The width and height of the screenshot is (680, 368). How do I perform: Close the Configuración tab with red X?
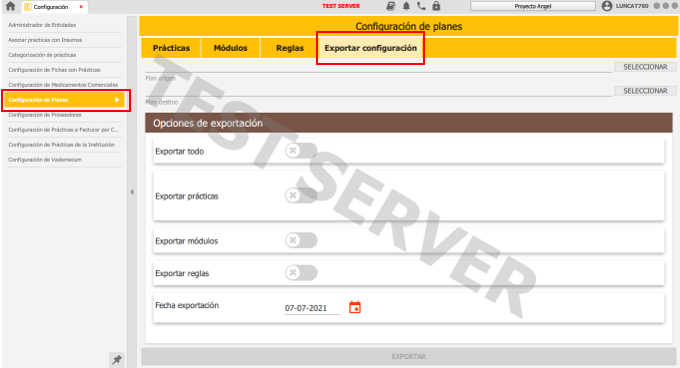tap(81, 7)
